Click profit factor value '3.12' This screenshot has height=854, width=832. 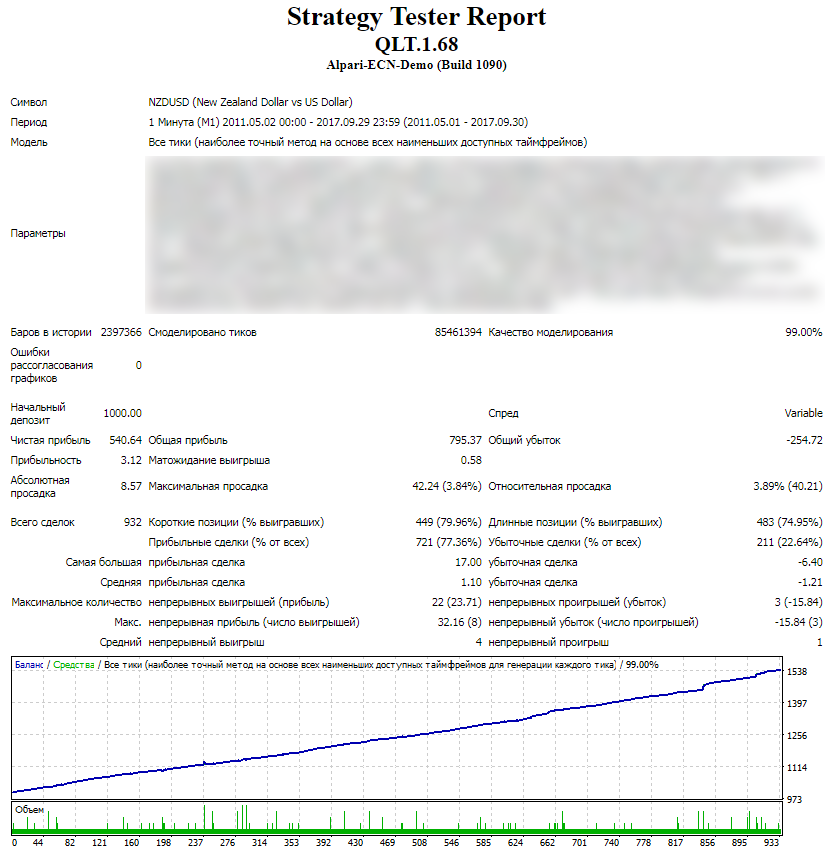coord(131,460)
